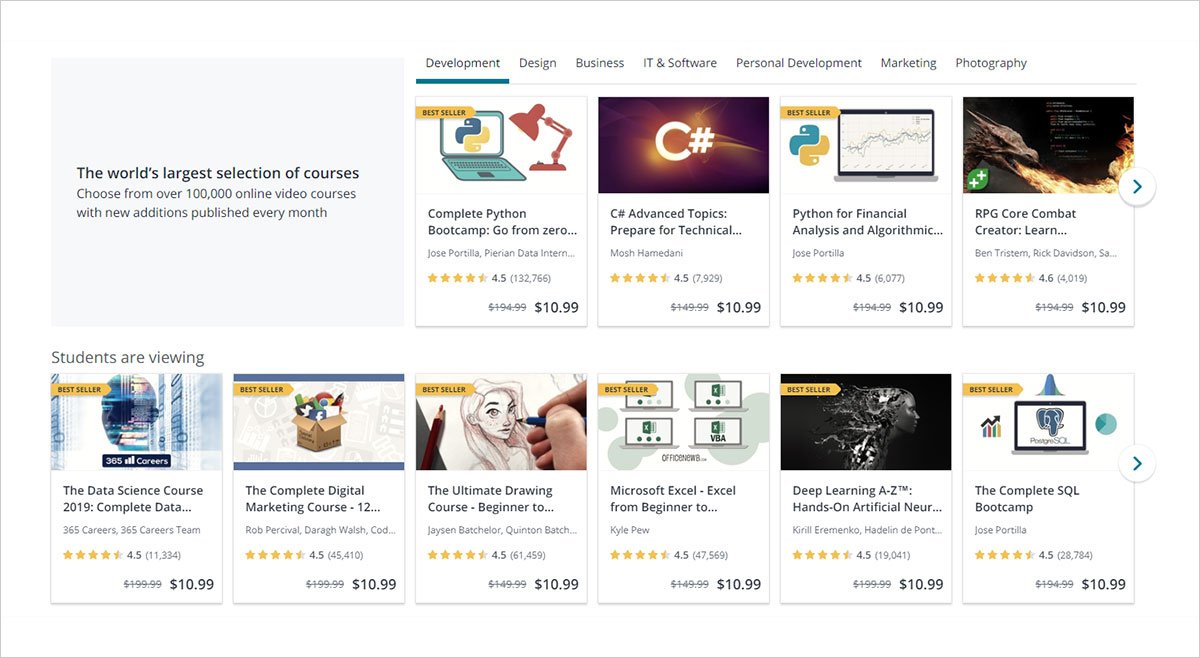
Task: Click instructor name Mosh Hamedani
Action: [648, 253]
